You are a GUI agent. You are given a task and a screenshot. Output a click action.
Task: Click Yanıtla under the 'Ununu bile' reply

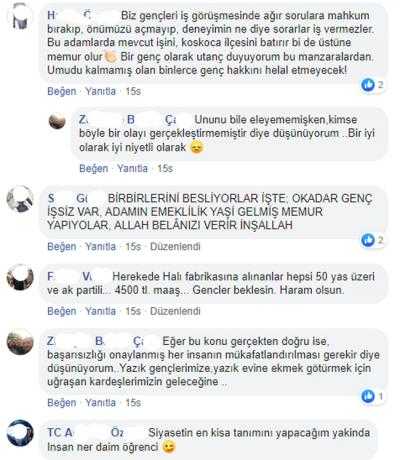tap(132, 168)
